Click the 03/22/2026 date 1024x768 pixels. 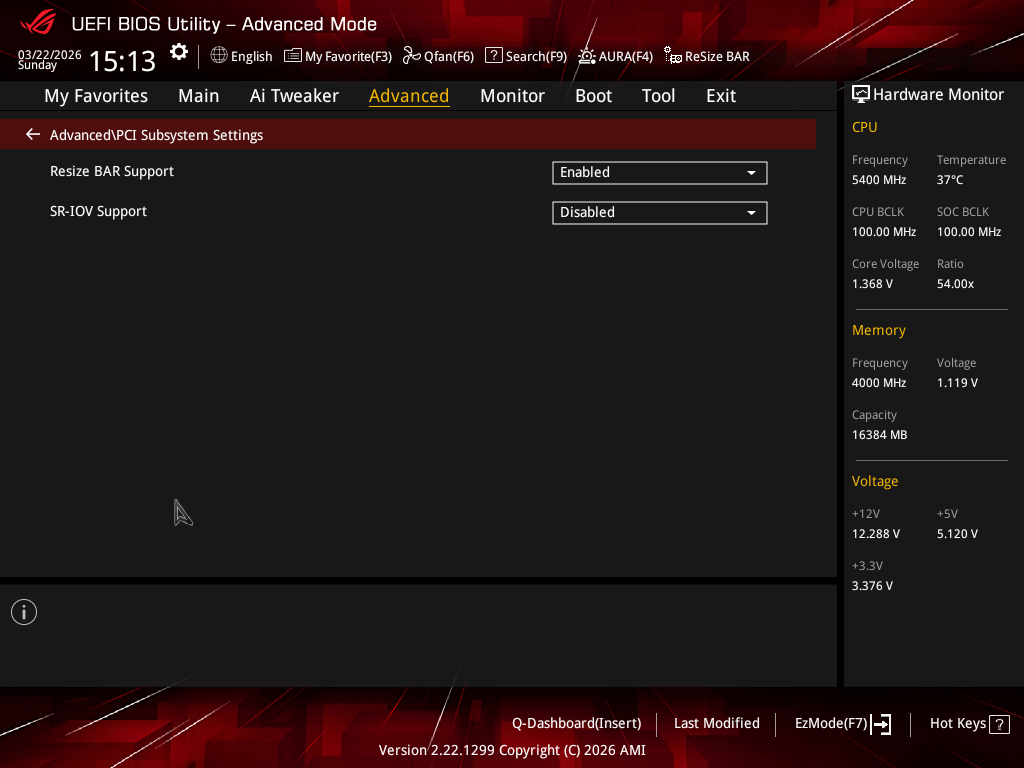tap(50, 54)
